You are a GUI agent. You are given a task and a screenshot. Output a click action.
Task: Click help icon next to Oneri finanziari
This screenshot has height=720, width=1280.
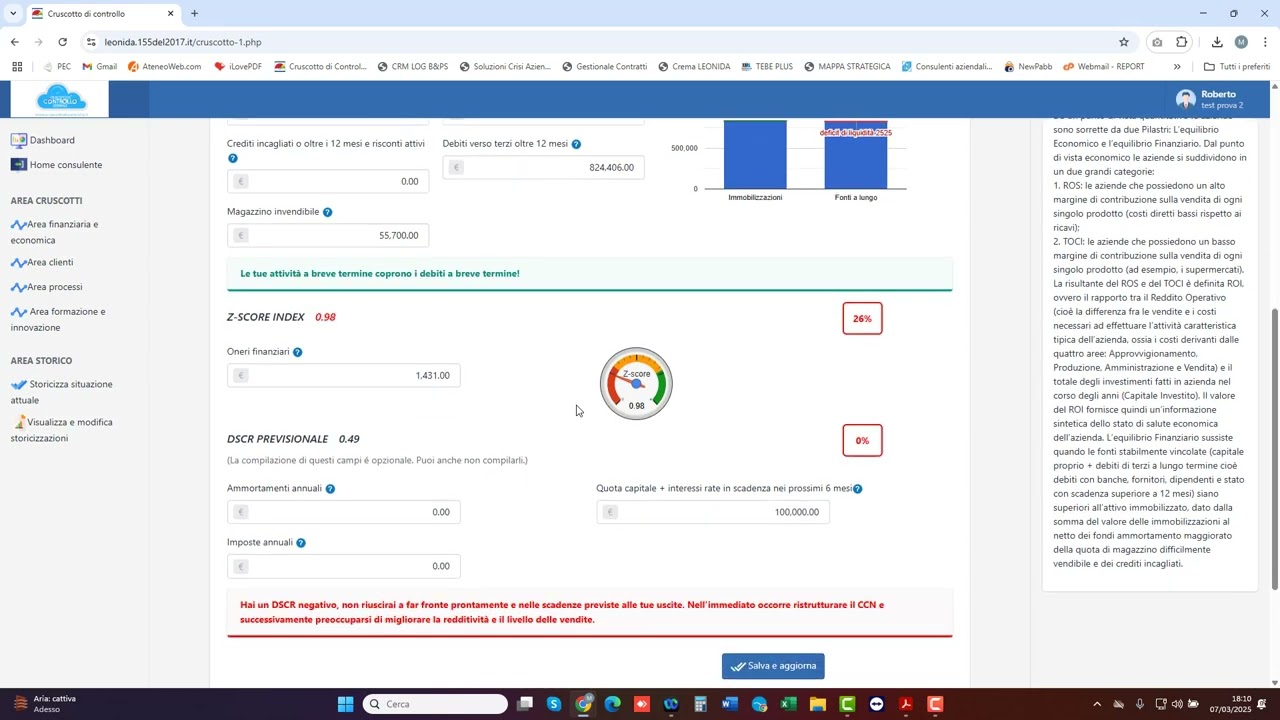tap(297, 352)
